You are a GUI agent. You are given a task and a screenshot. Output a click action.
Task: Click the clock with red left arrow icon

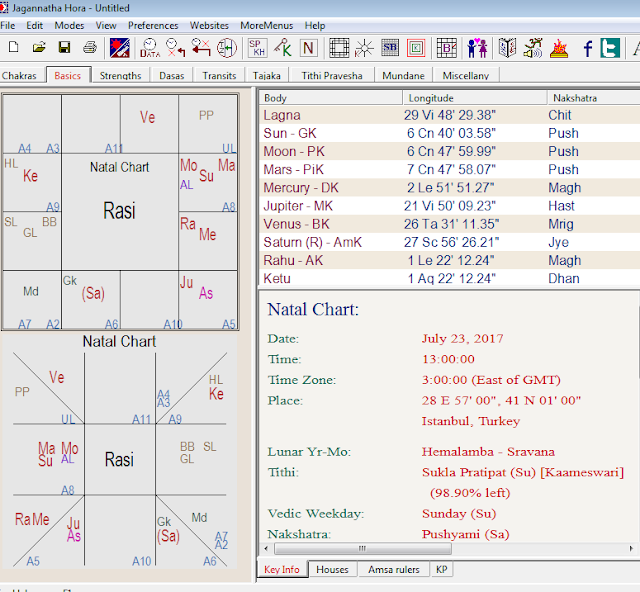pos(201,48)
